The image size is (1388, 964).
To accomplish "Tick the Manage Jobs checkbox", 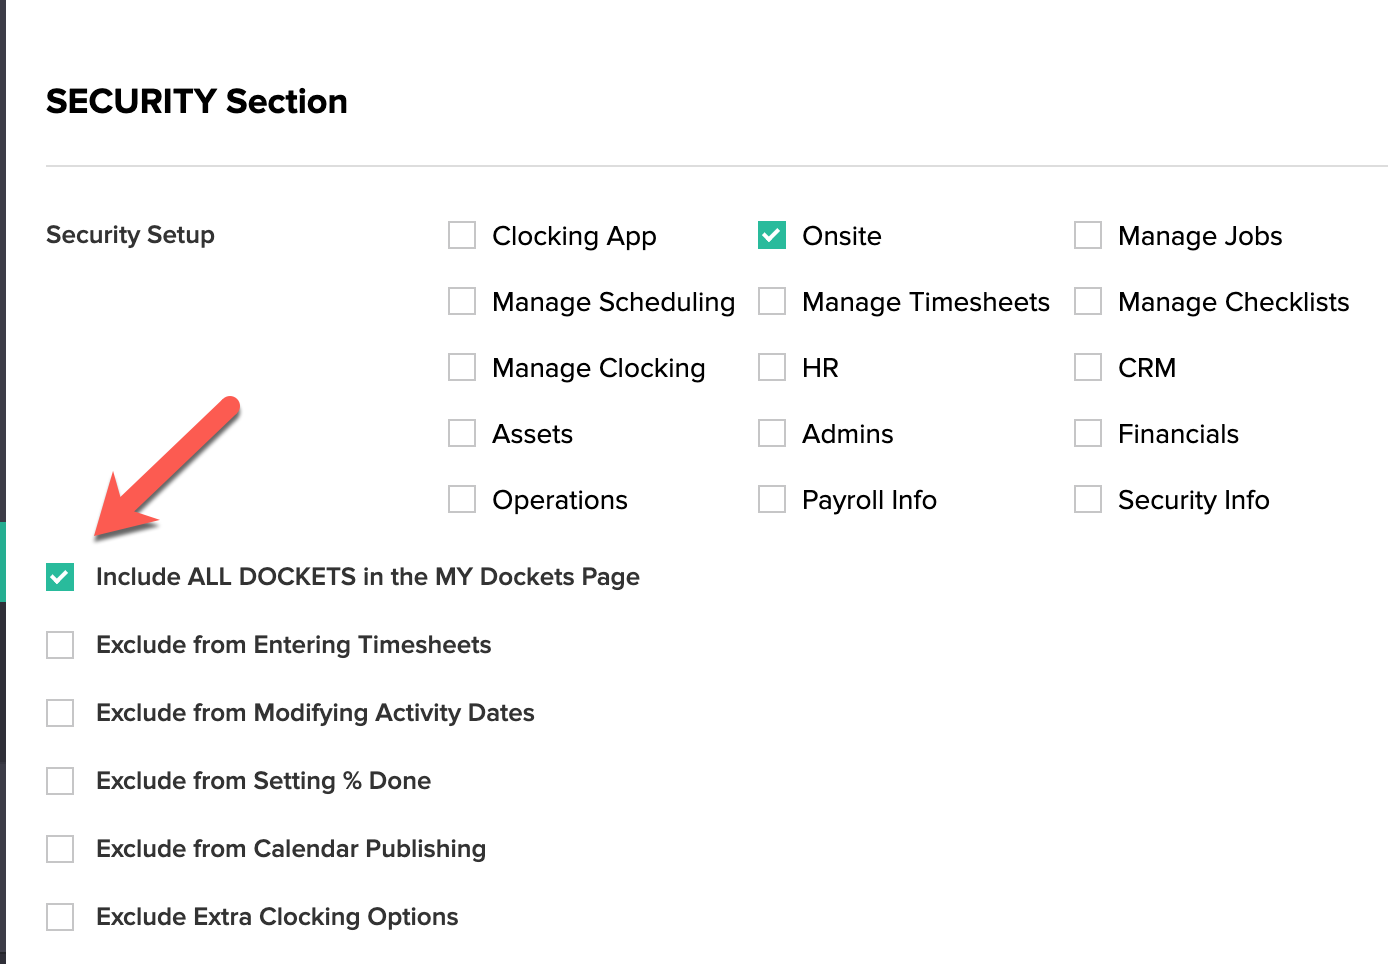I will (1088, 235).
